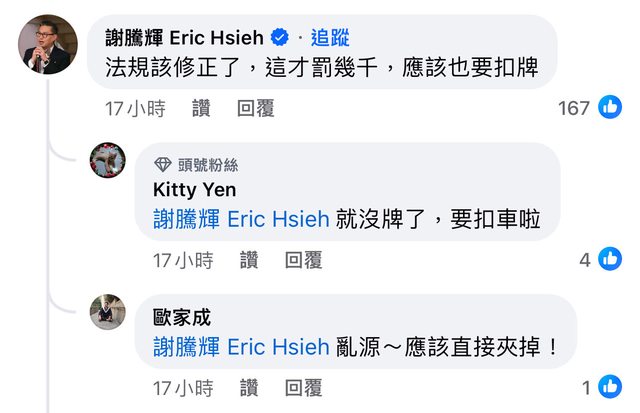Click the Eric Hsieh mention in 歐家成's reply
The image size is (640, 413).
(x=241, y=347)
